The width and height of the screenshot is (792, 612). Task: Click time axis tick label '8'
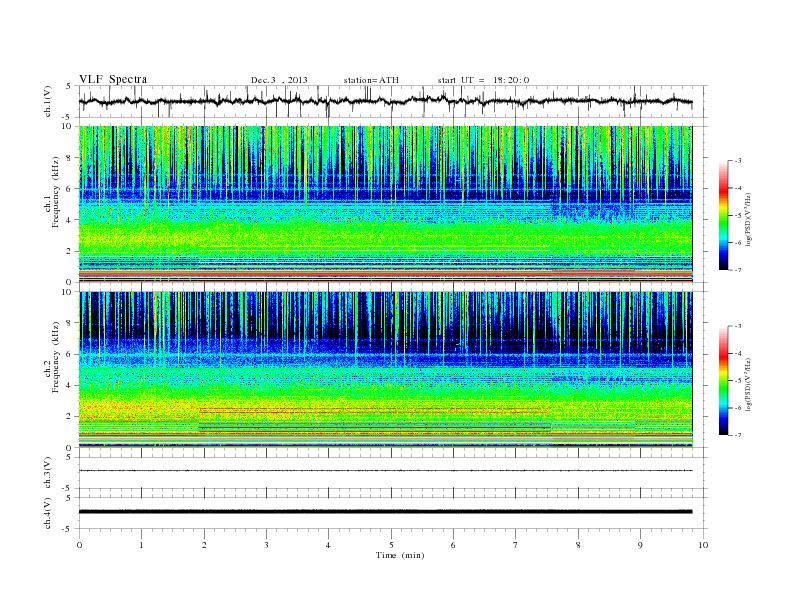click(x=578, y=545)
